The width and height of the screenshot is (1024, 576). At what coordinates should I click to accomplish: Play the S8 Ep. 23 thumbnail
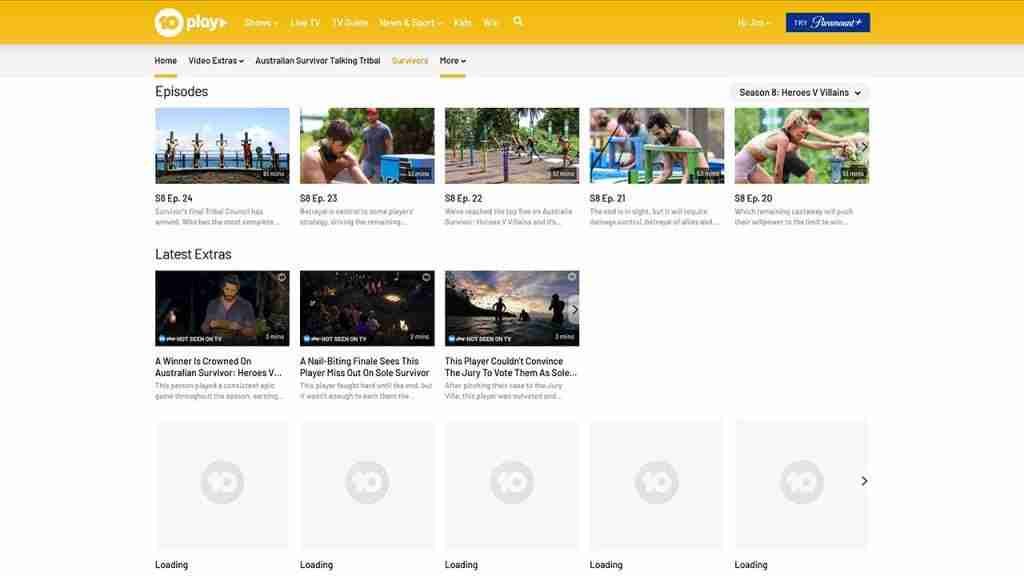367,146
